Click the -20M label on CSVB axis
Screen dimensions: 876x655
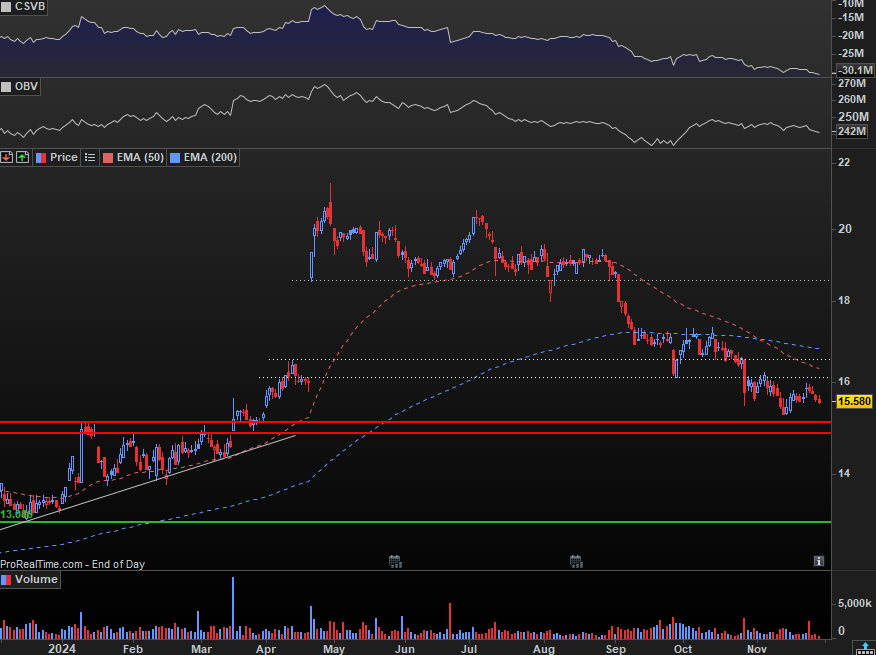(852, 35)
